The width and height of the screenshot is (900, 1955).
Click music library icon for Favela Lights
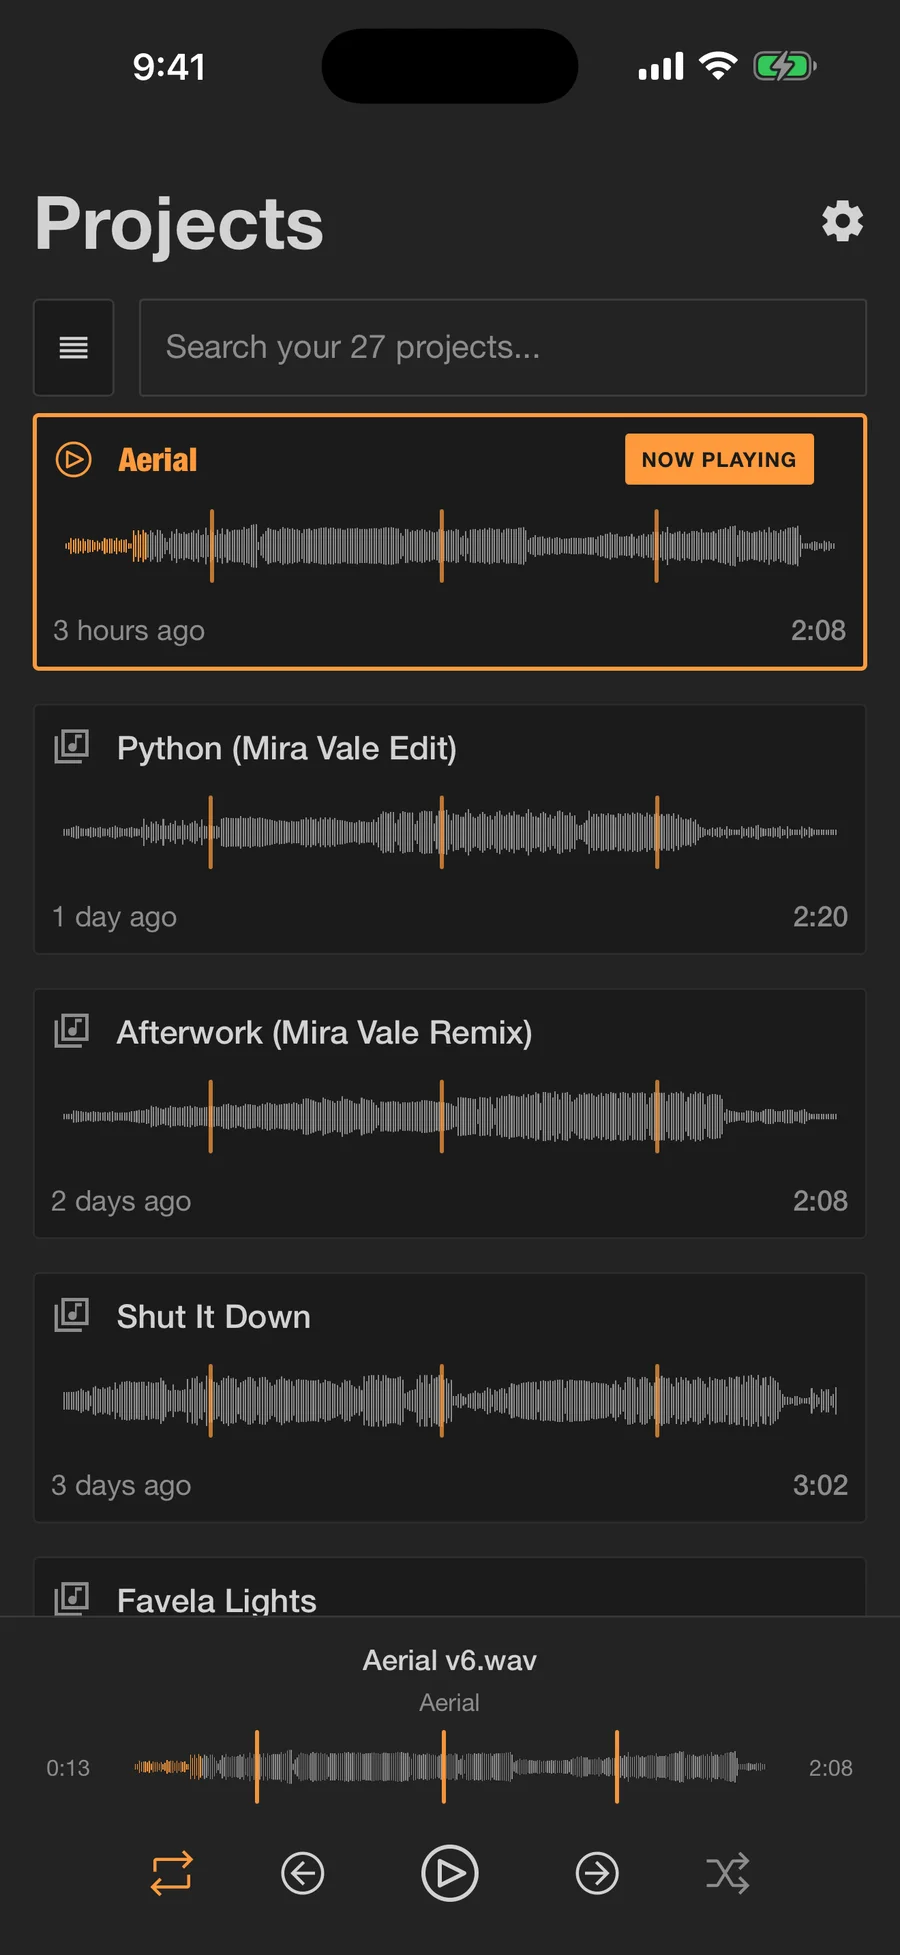click(x=71, y=1598)
